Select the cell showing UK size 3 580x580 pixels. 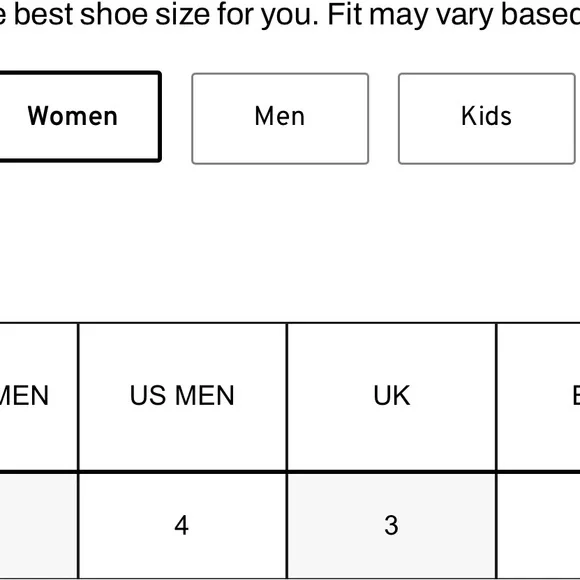391,526
